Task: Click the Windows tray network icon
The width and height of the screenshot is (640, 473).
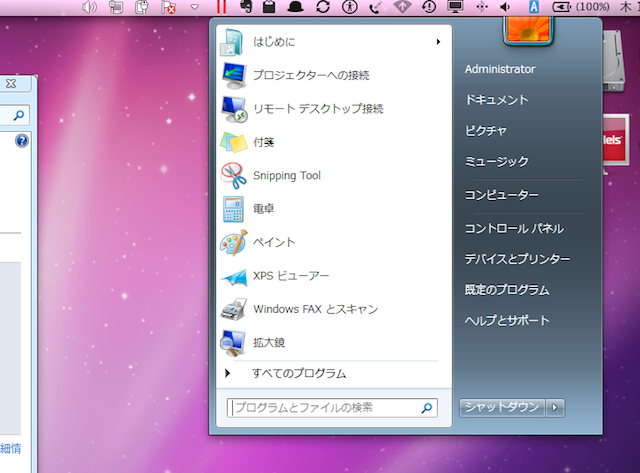Action: tap(116, 7)
